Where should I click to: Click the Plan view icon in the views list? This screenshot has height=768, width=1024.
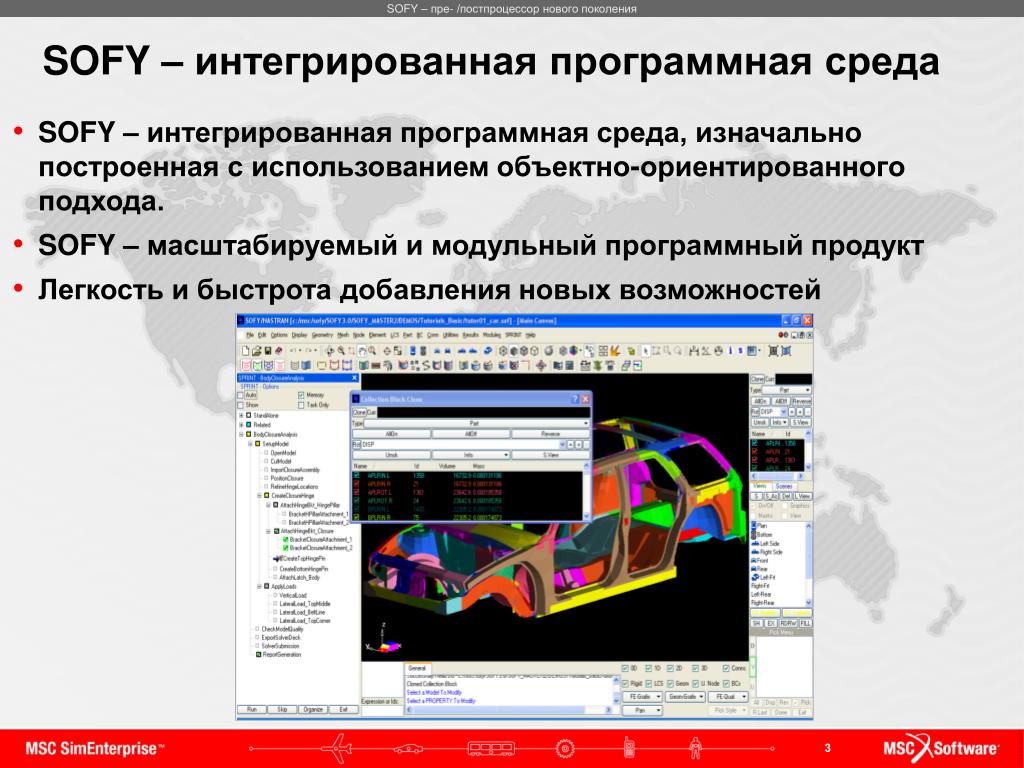pyautogui.click(x=754, y=525)
